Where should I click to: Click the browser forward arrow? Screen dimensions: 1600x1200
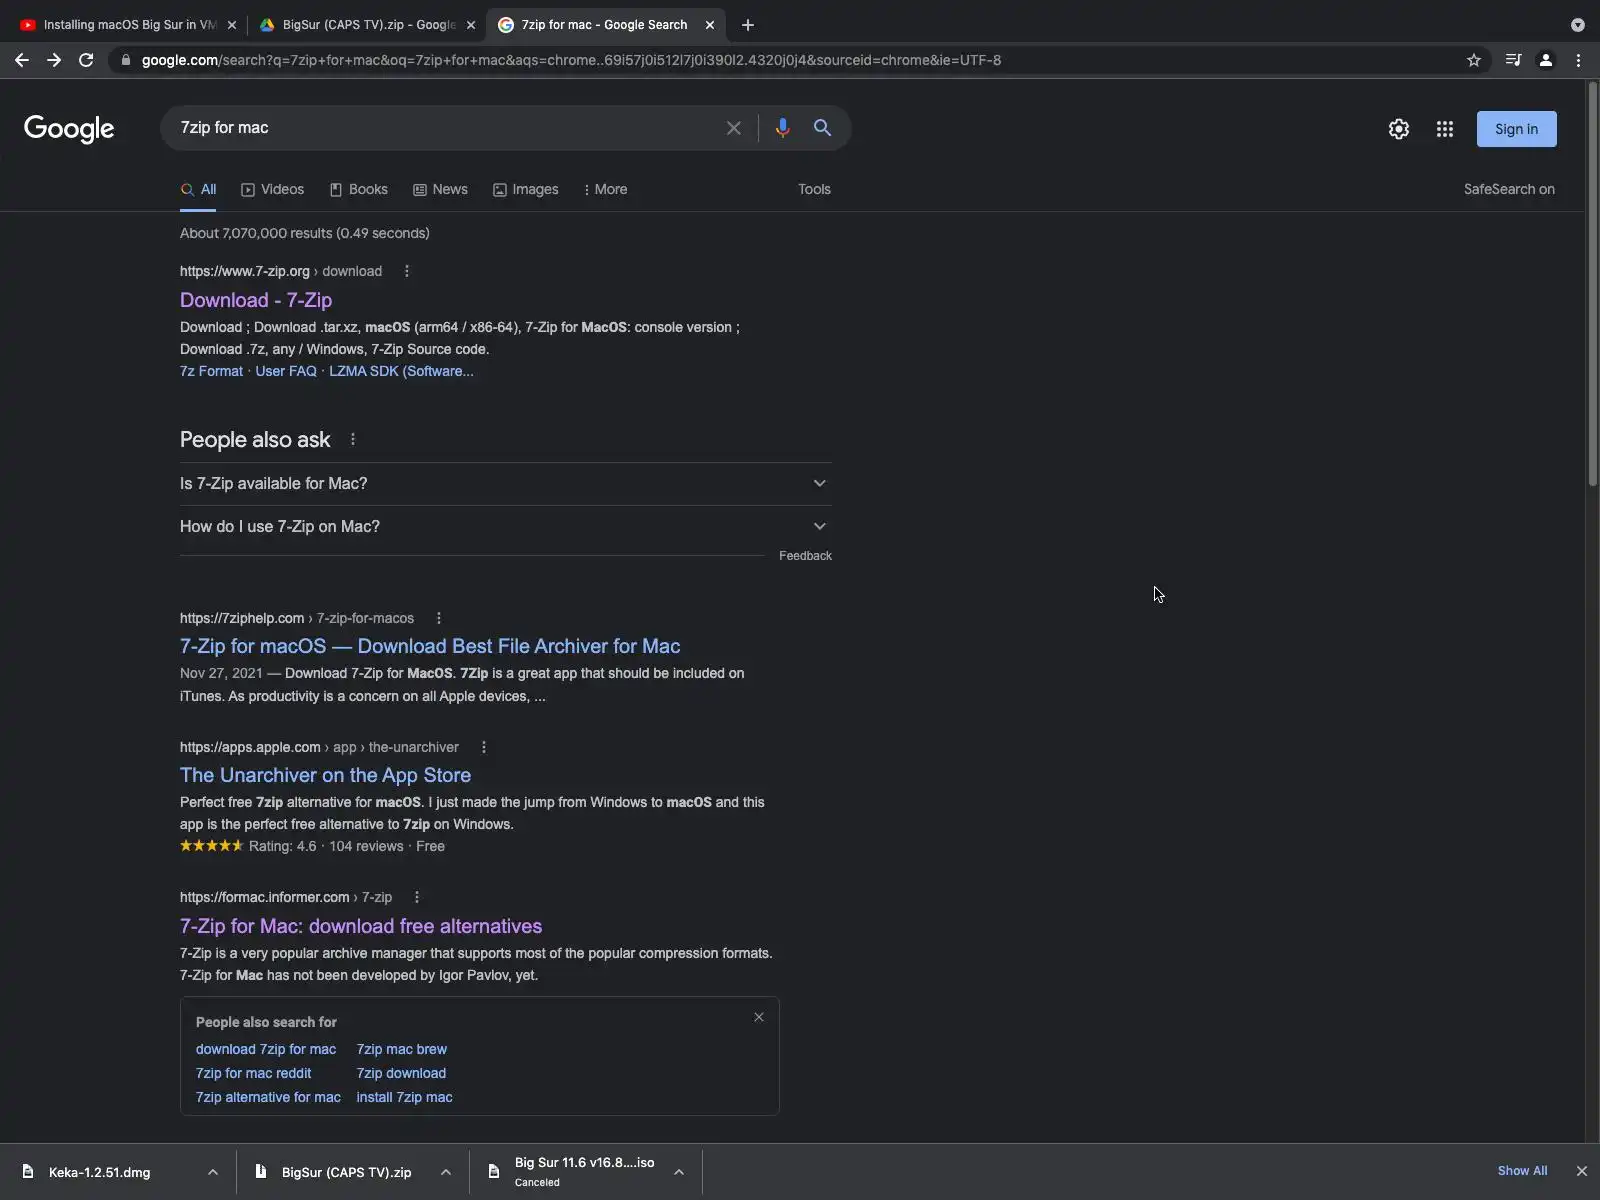coord(54,60)
